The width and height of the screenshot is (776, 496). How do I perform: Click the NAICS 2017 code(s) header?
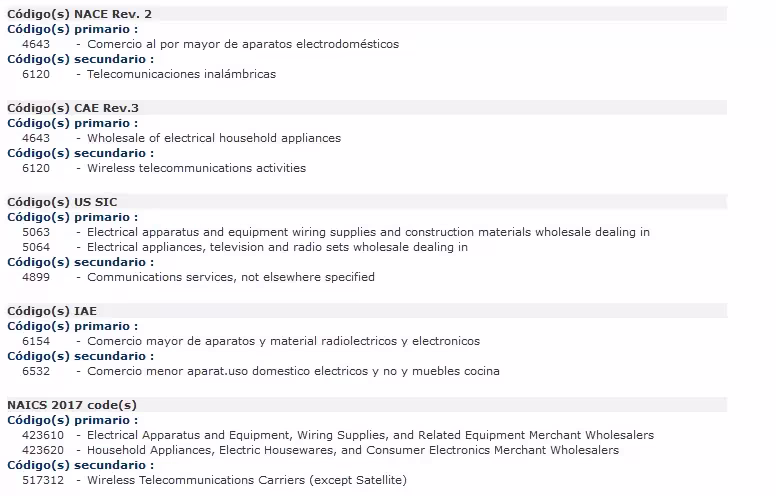72,405
